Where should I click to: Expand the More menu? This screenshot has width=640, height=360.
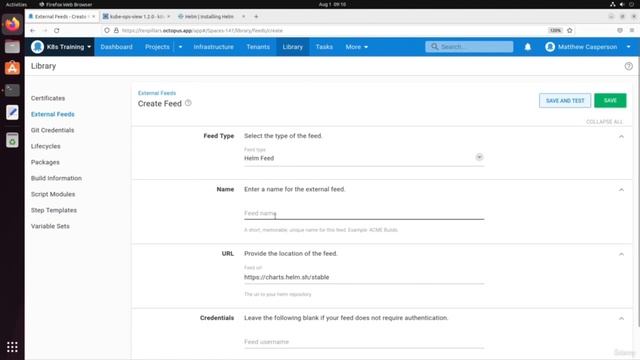[x=357, y=47]
